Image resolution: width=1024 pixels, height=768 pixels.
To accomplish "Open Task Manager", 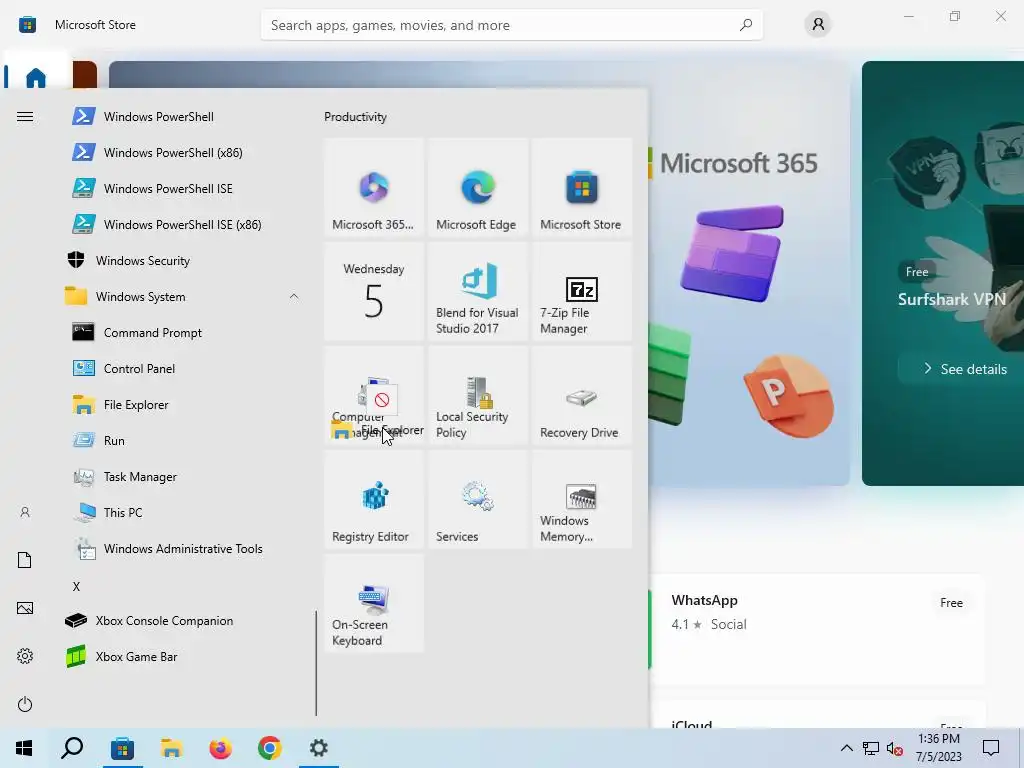I will point(183,477).
